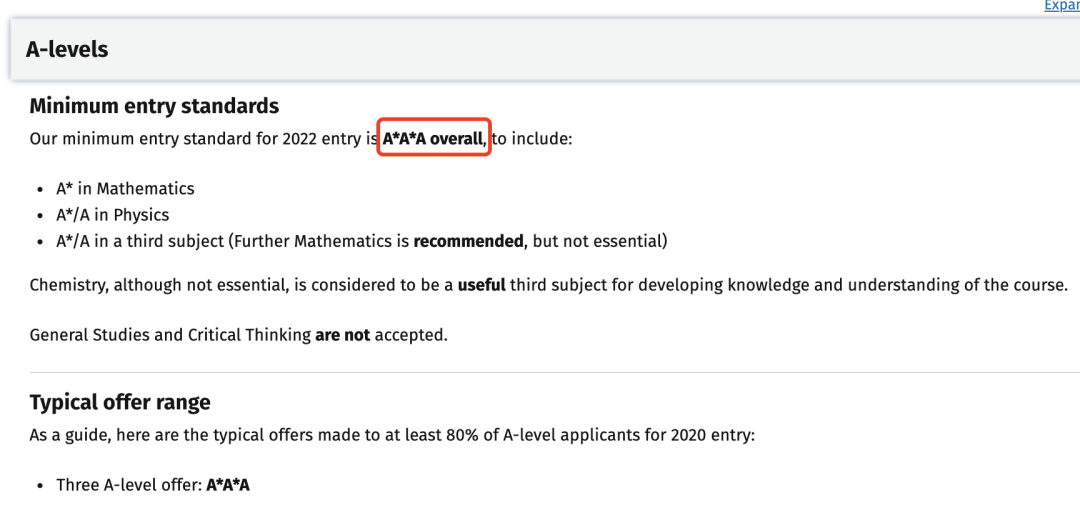
Task: Click the sentence about 2020 entry typical offers
Action: (393, 436)
